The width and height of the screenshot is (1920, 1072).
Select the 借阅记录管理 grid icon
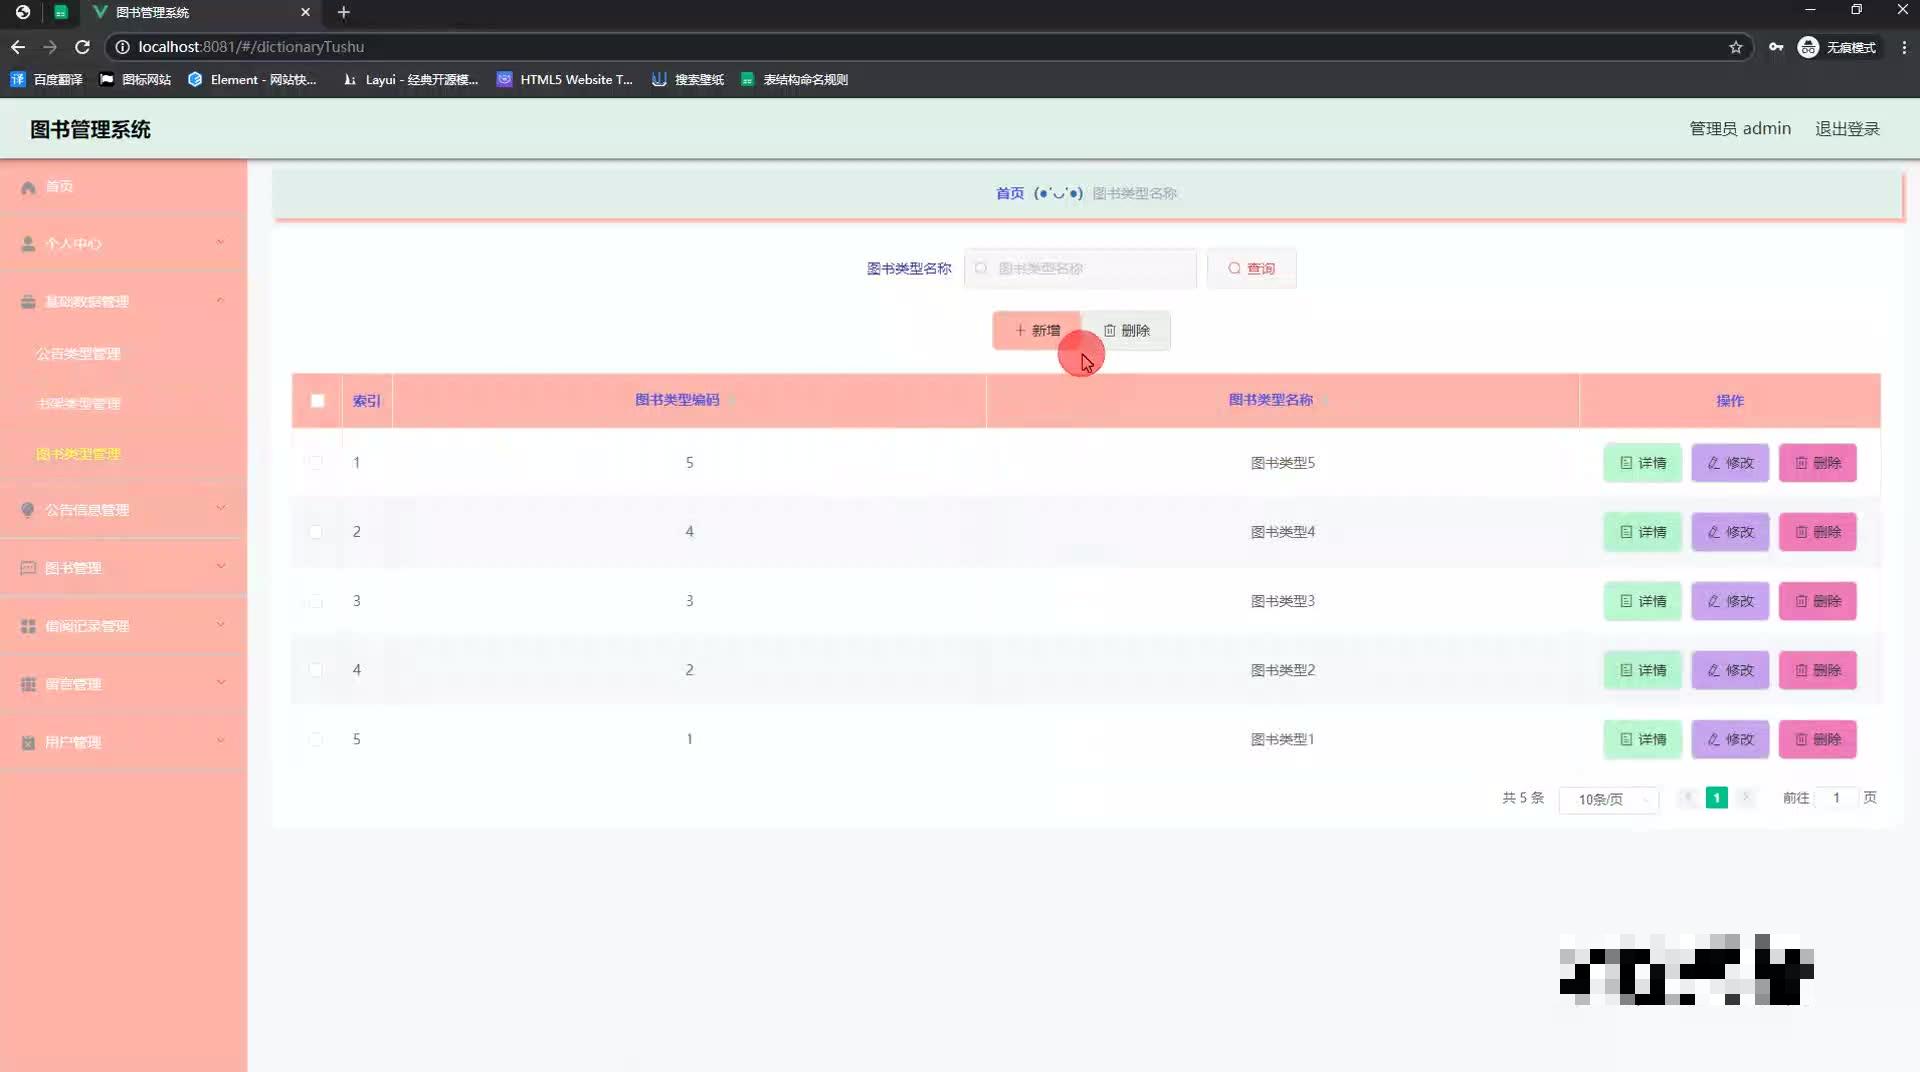tap(27, 626)
